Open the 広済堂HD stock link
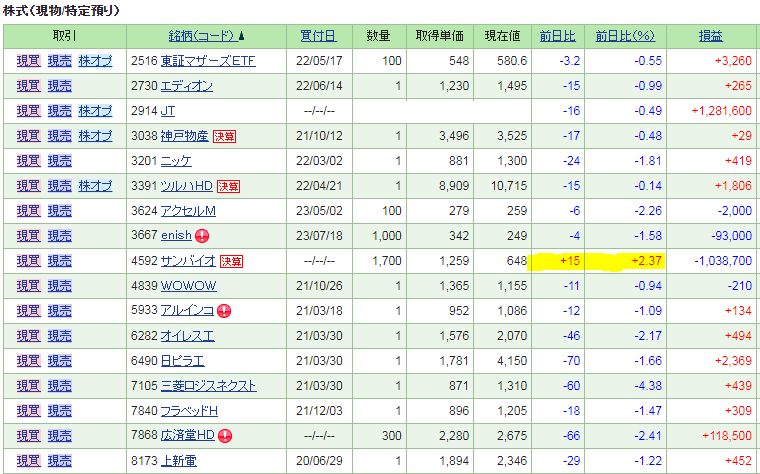Image resolution: width=760 pixels, height=474 pixels. (x=188, y=435)
